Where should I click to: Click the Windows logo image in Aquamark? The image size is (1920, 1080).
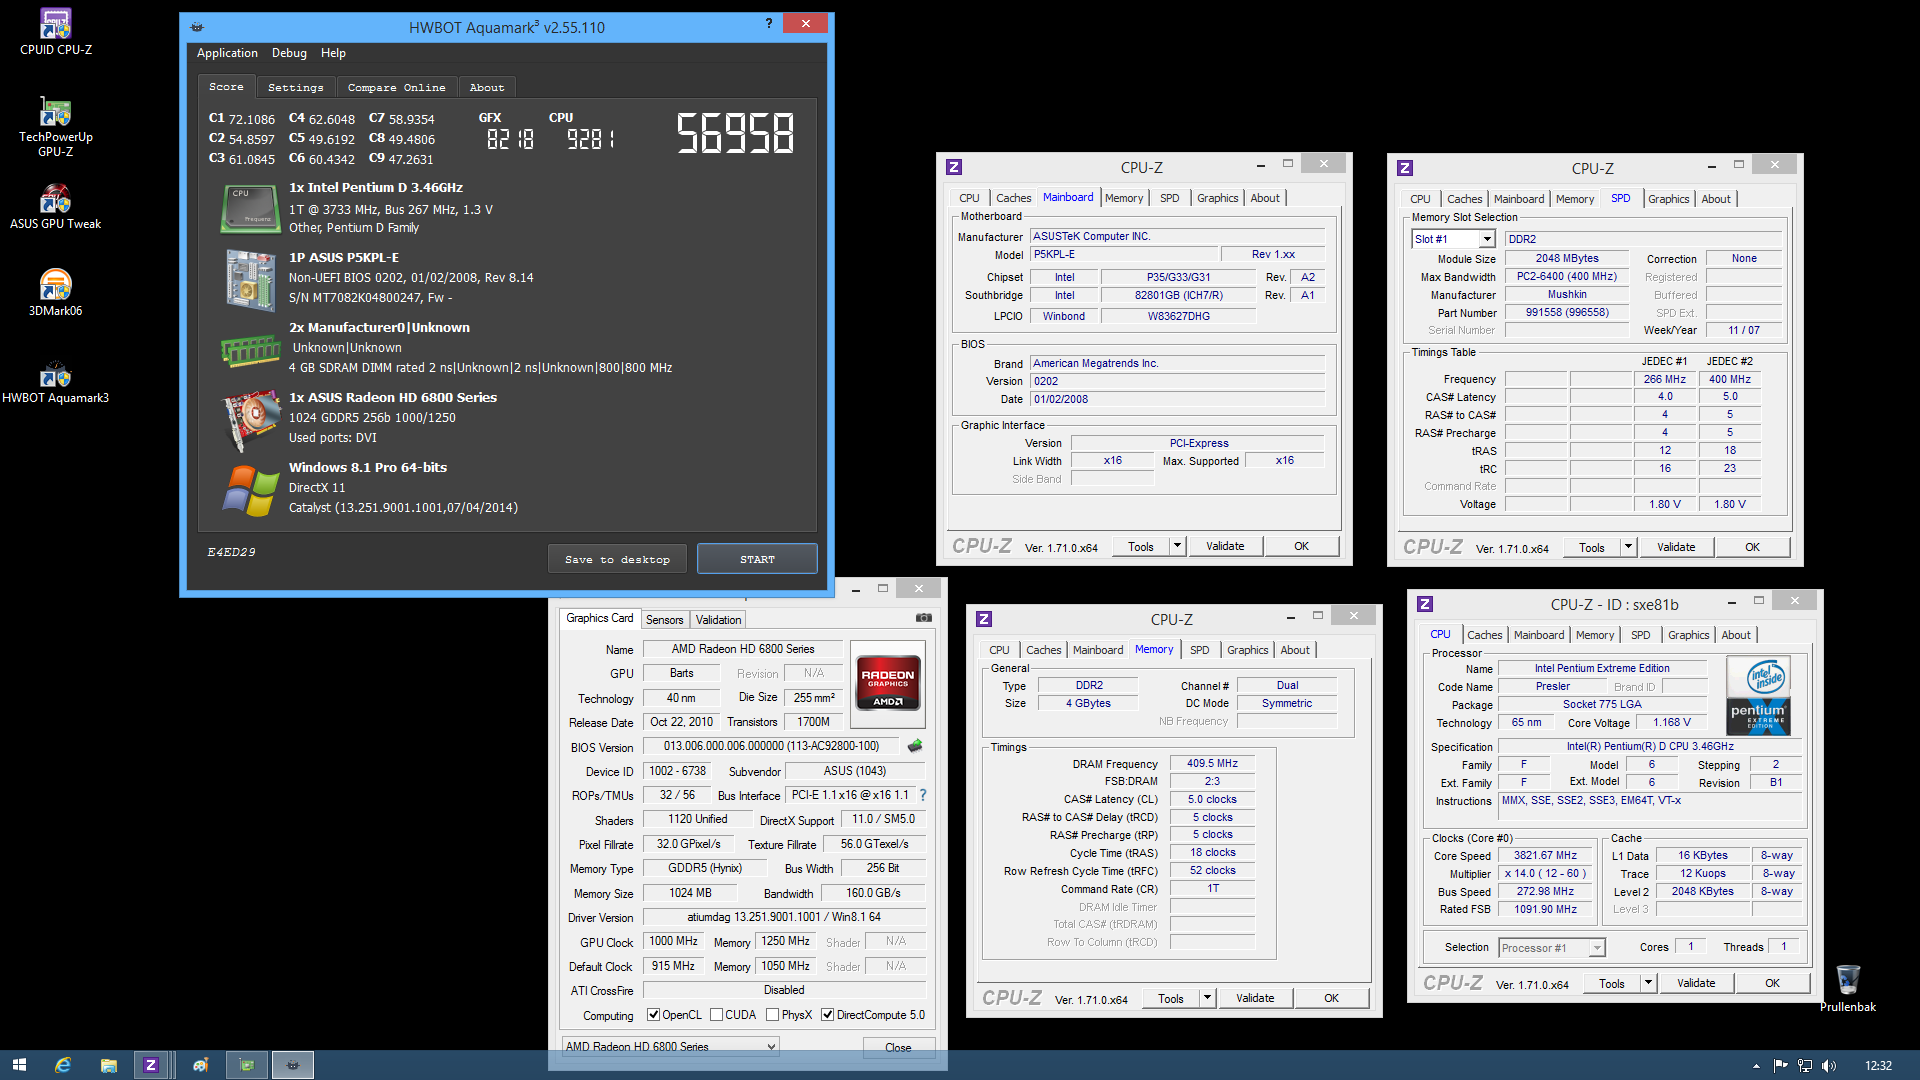point(251,490)
